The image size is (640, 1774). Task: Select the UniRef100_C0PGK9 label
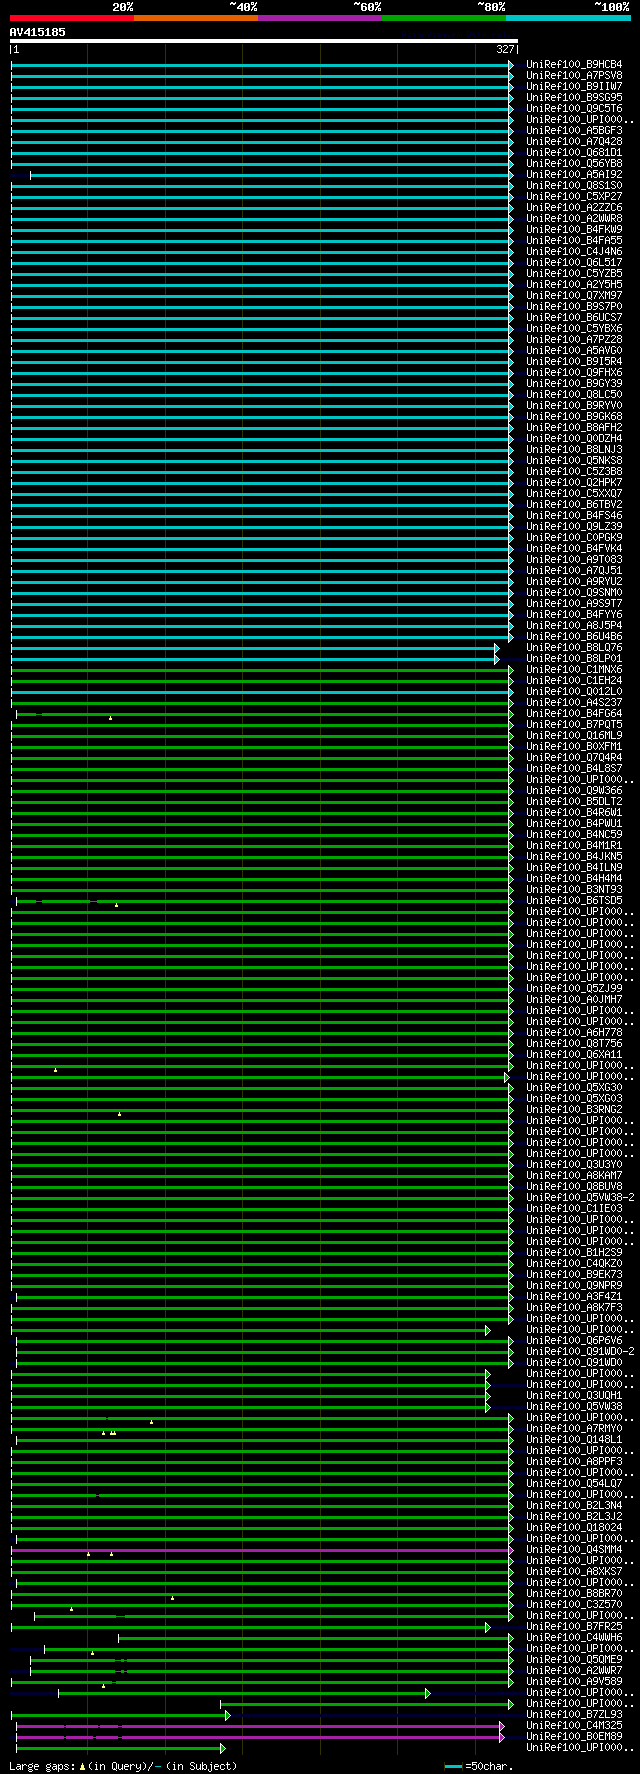[574, 538]
